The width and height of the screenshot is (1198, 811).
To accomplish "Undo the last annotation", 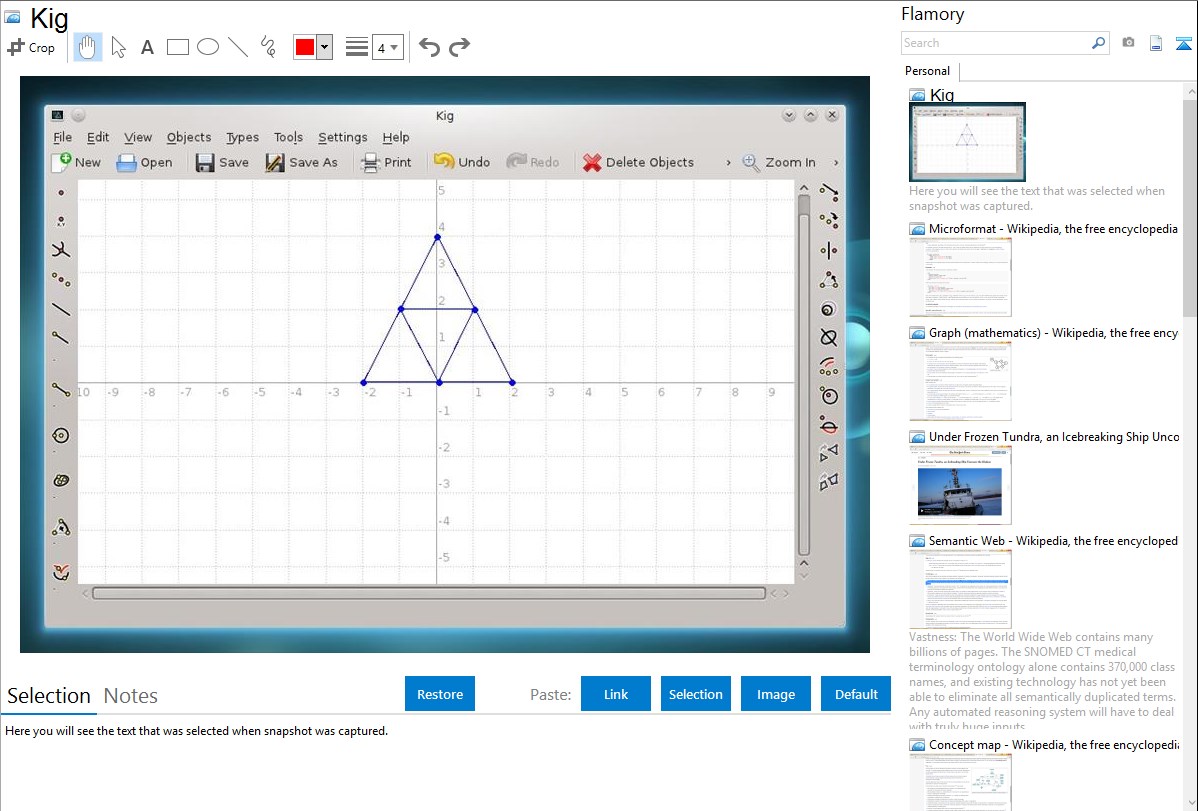I will (429, 47).
